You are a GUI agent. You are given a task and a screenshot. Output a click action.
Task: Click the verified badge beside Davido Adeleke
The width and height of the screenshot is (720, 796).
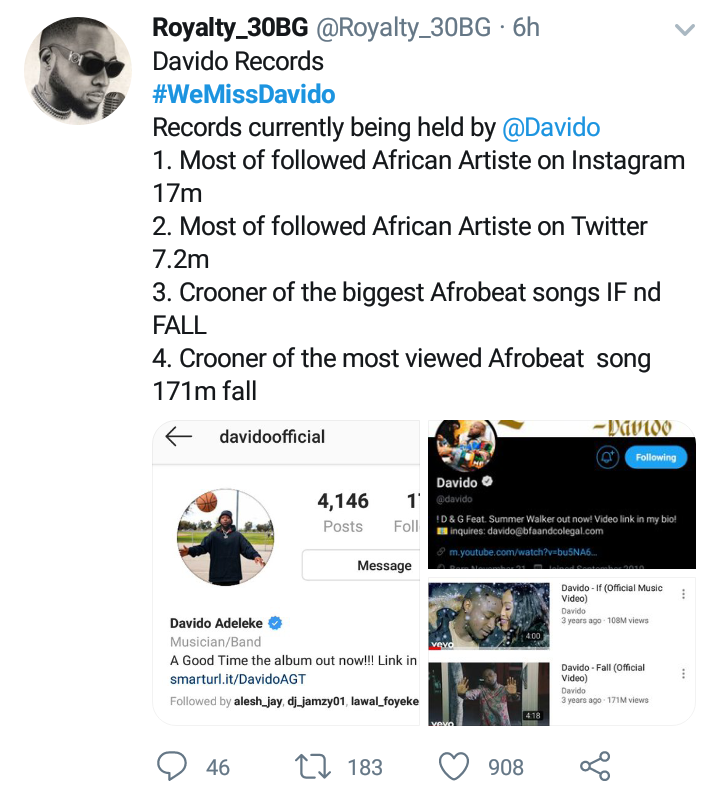coord(276,623)
